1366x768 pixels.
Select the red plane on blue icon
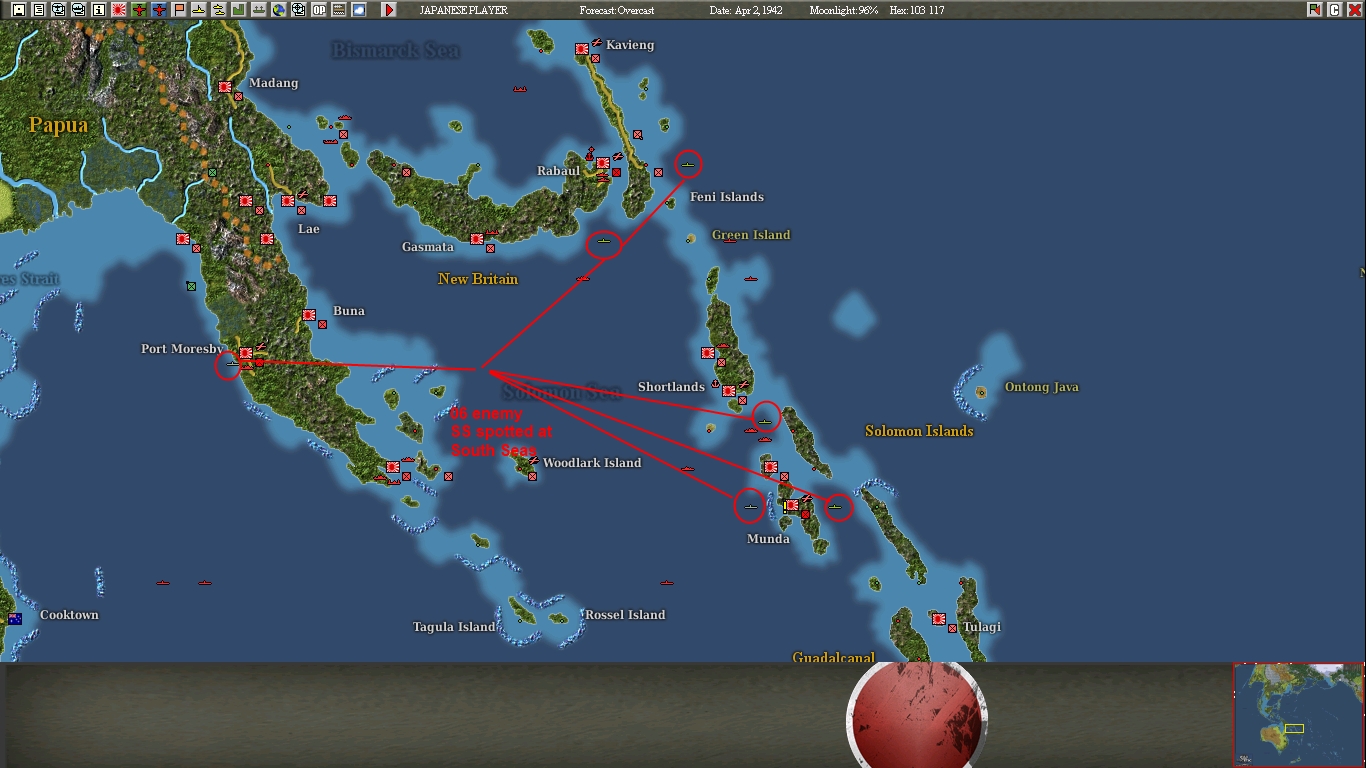pos(159,10)
